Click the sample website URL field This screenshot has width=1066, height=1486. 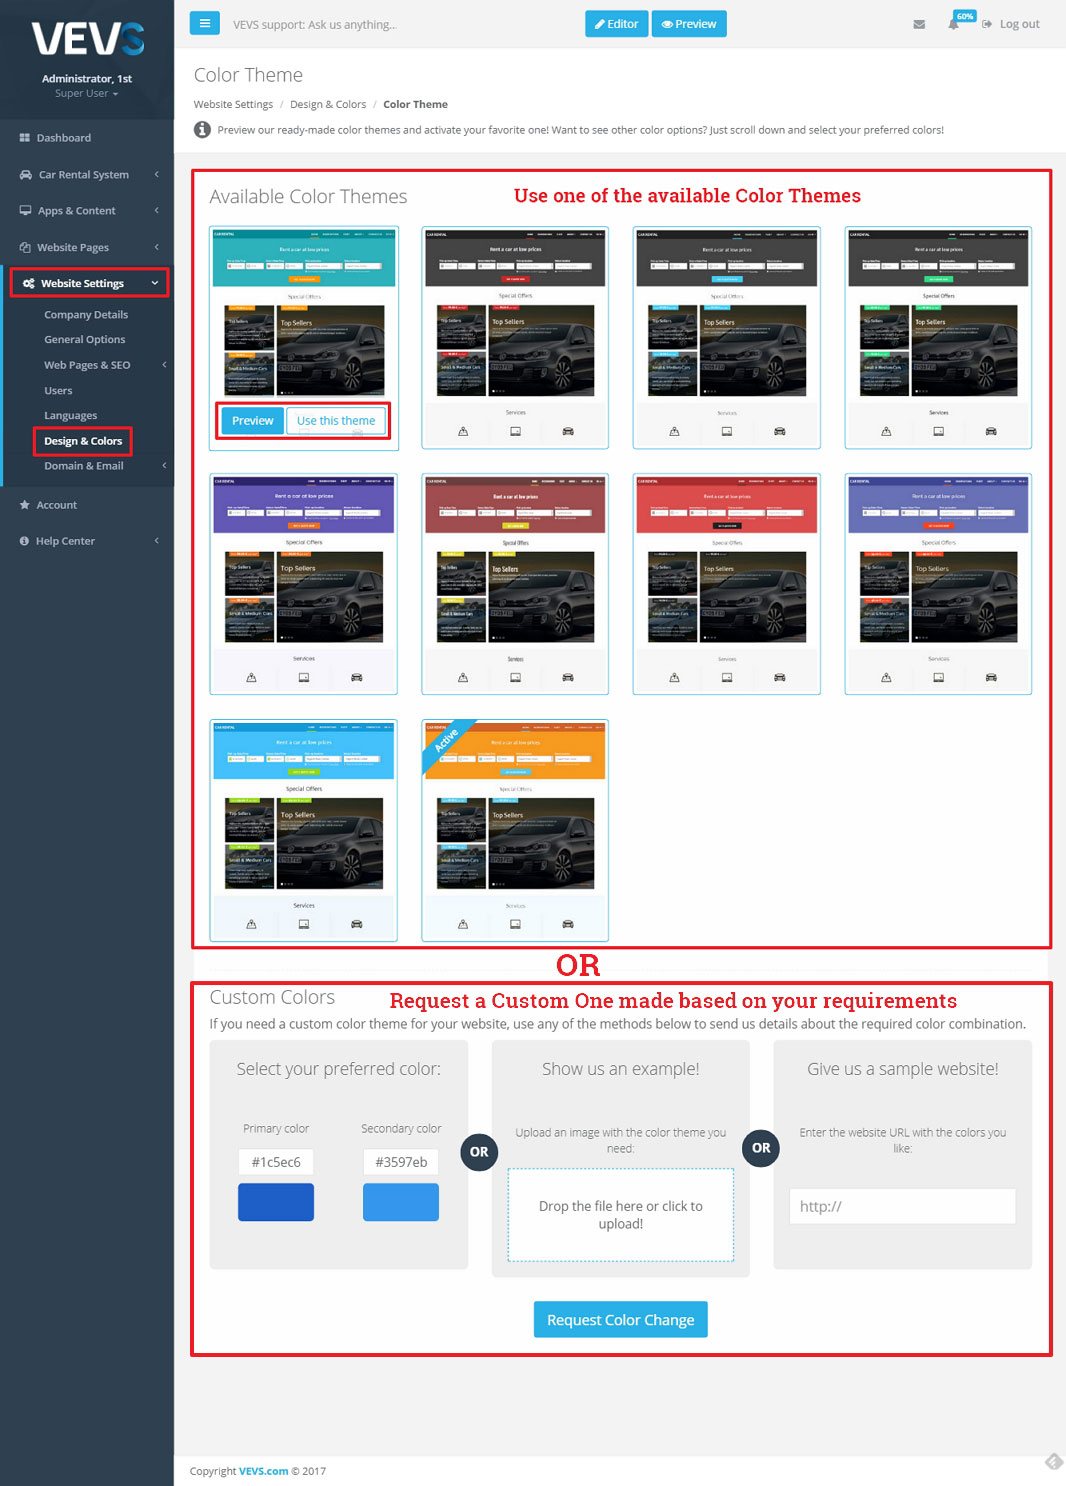902,1206
